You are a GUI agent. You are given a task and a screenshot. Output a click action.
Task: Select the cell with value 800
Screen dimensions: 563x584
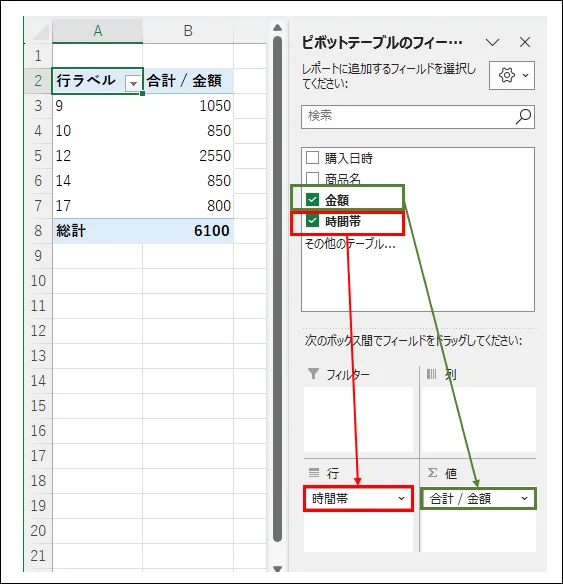[x=188, y=206]
